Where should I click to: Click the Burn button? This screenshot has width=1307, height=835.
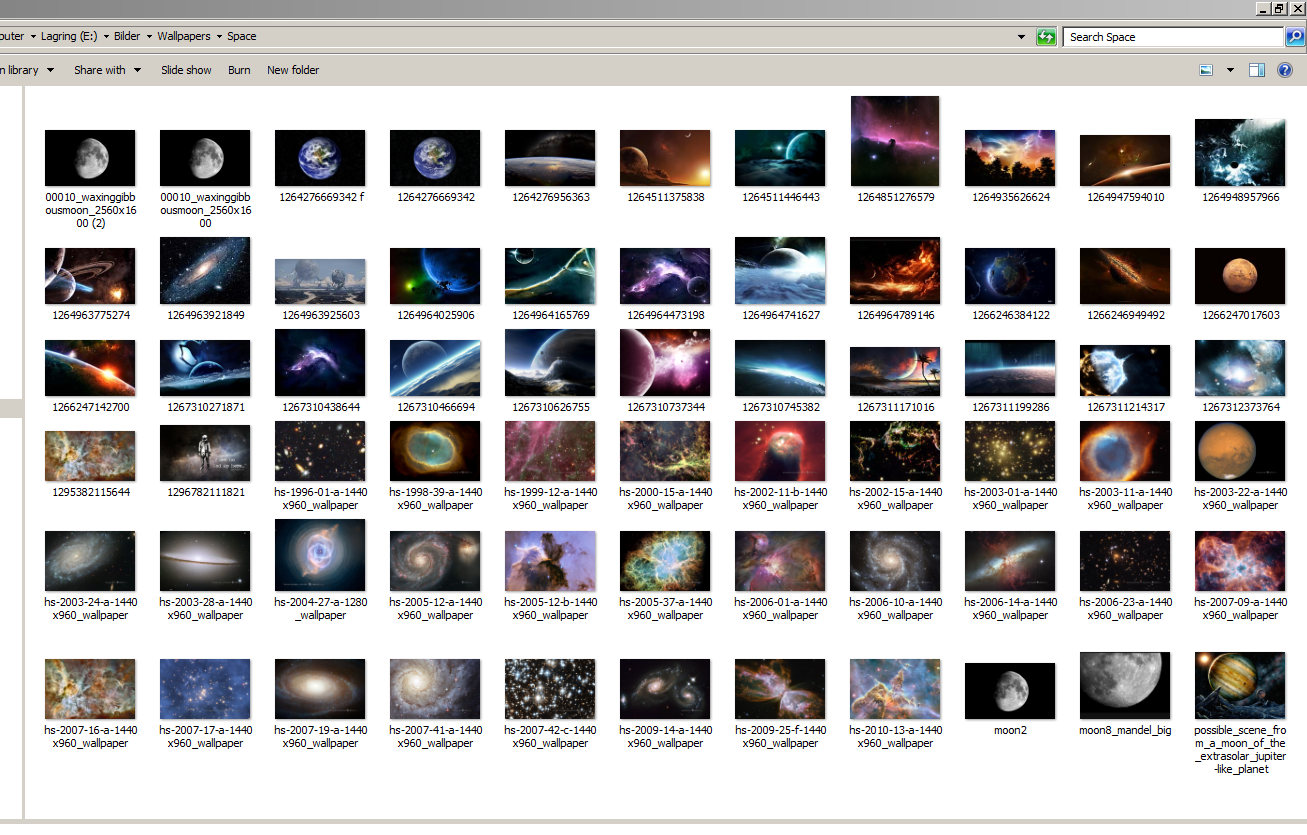pyautogui.click(x=239, y=70)
